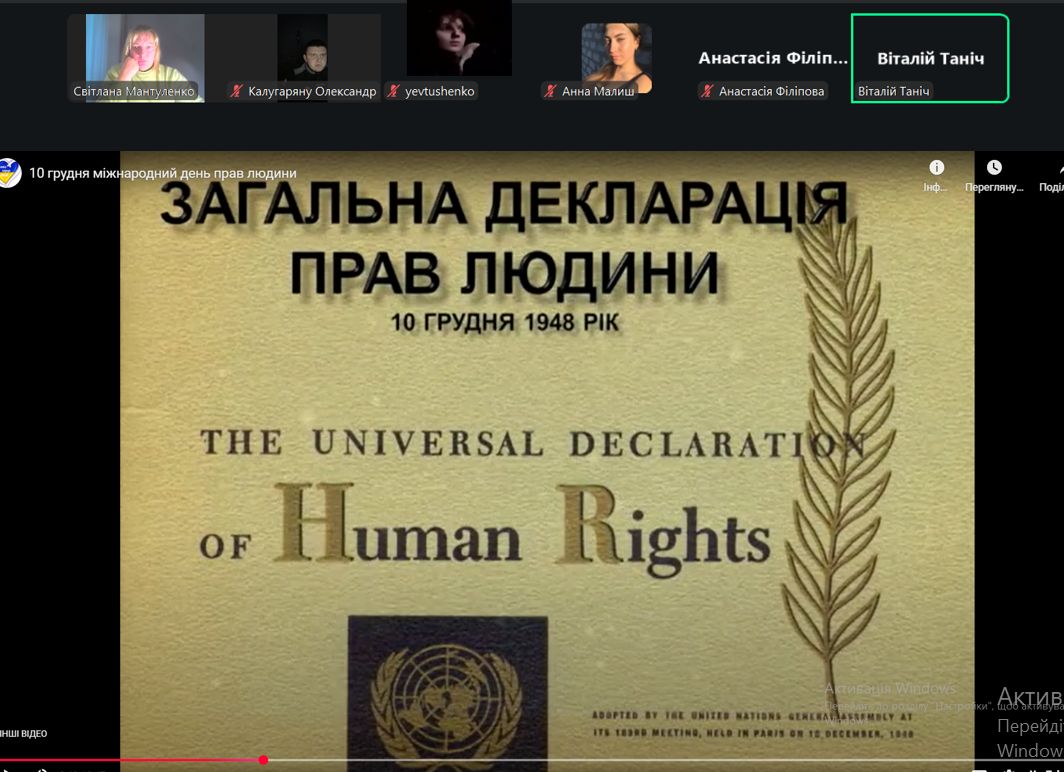Open the video info (i) overlay icon
The width and height of the screenshot is (1064, 772).
click(936, 169)
